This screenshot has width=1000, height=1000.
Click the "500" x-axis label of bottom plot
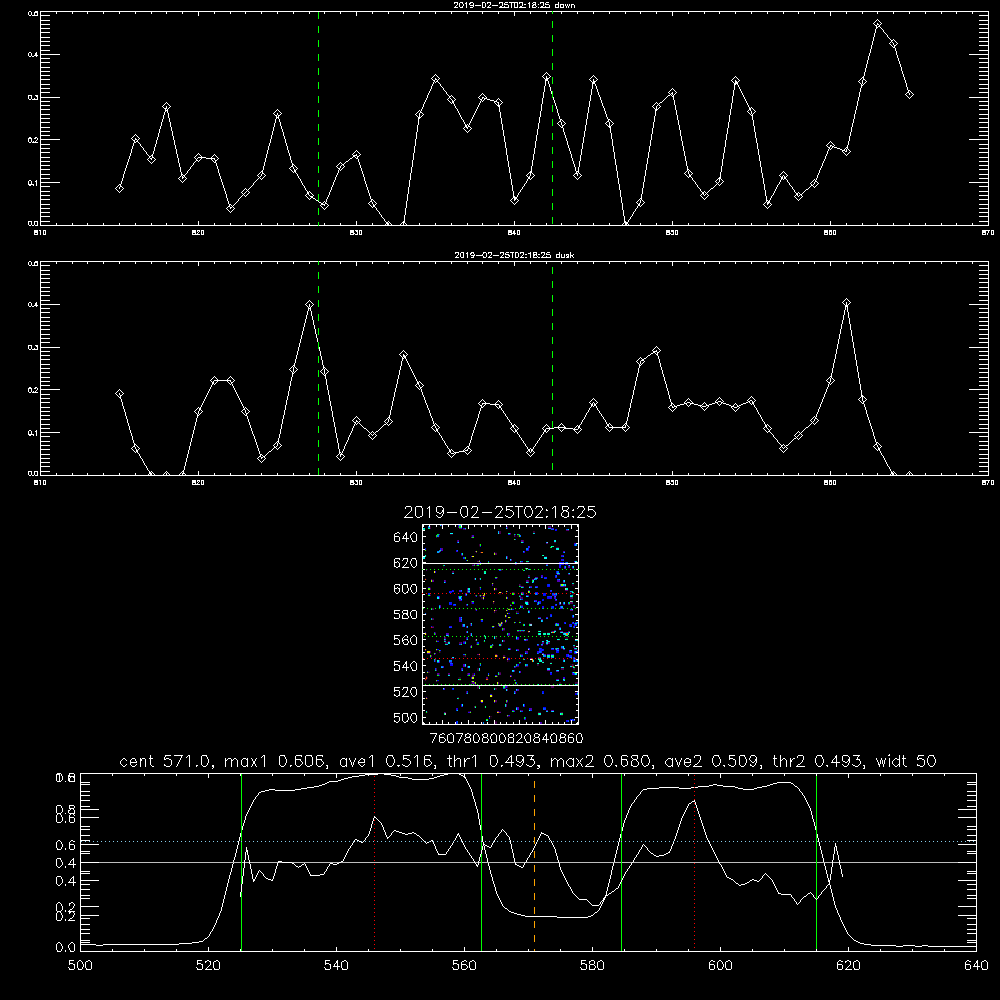pyautogui.click(x=80, y=965)
